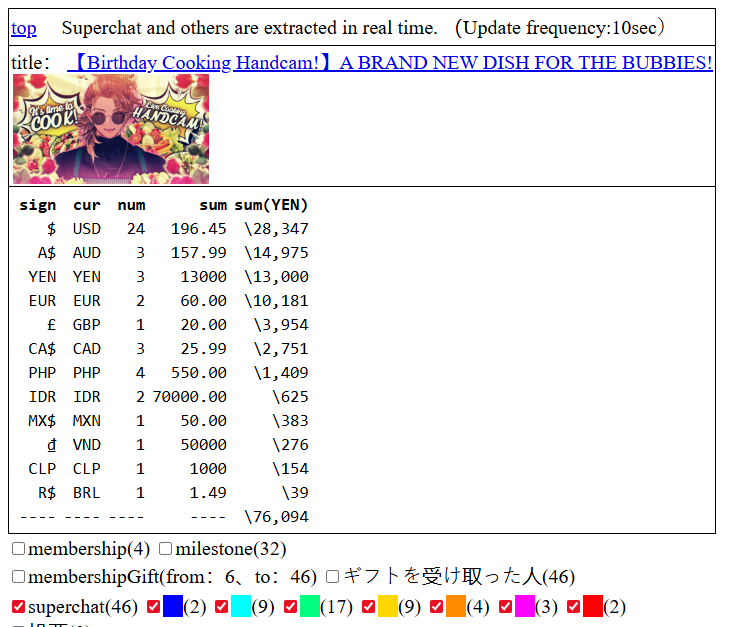Screen dimensions: 732x627
Task: Click the cyan color swatch (9)
Action: (x=241, y=606)
